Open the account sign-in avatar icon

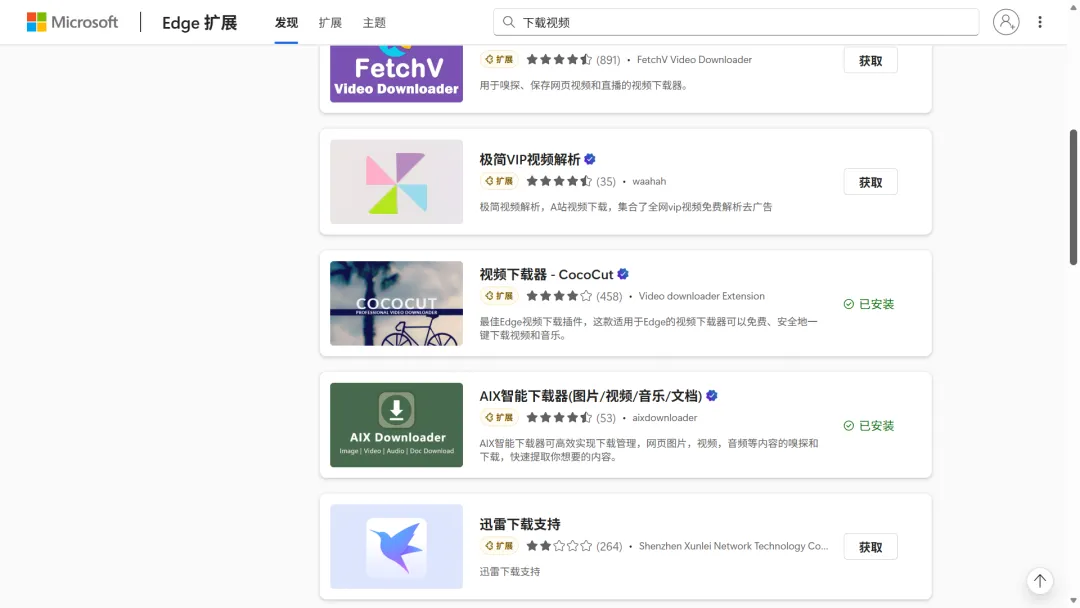1006,22
